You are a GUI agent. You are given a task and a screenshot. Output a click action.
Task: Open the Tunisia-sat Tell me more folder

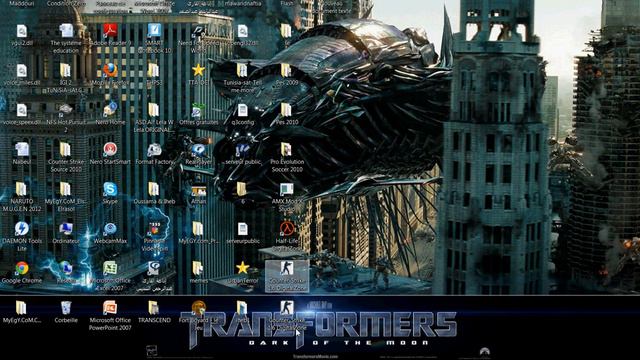(x=242, y=71)
